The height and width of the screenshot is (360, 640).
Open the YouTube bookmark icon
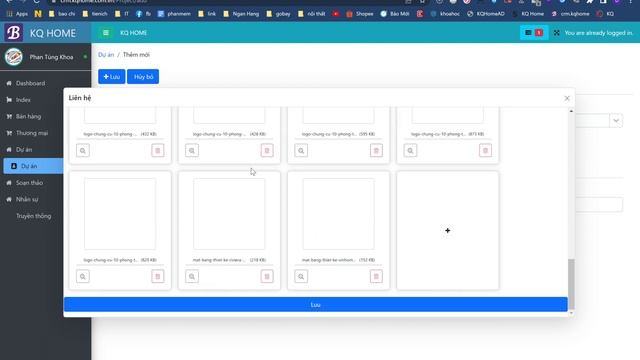(x=336, y=14)
